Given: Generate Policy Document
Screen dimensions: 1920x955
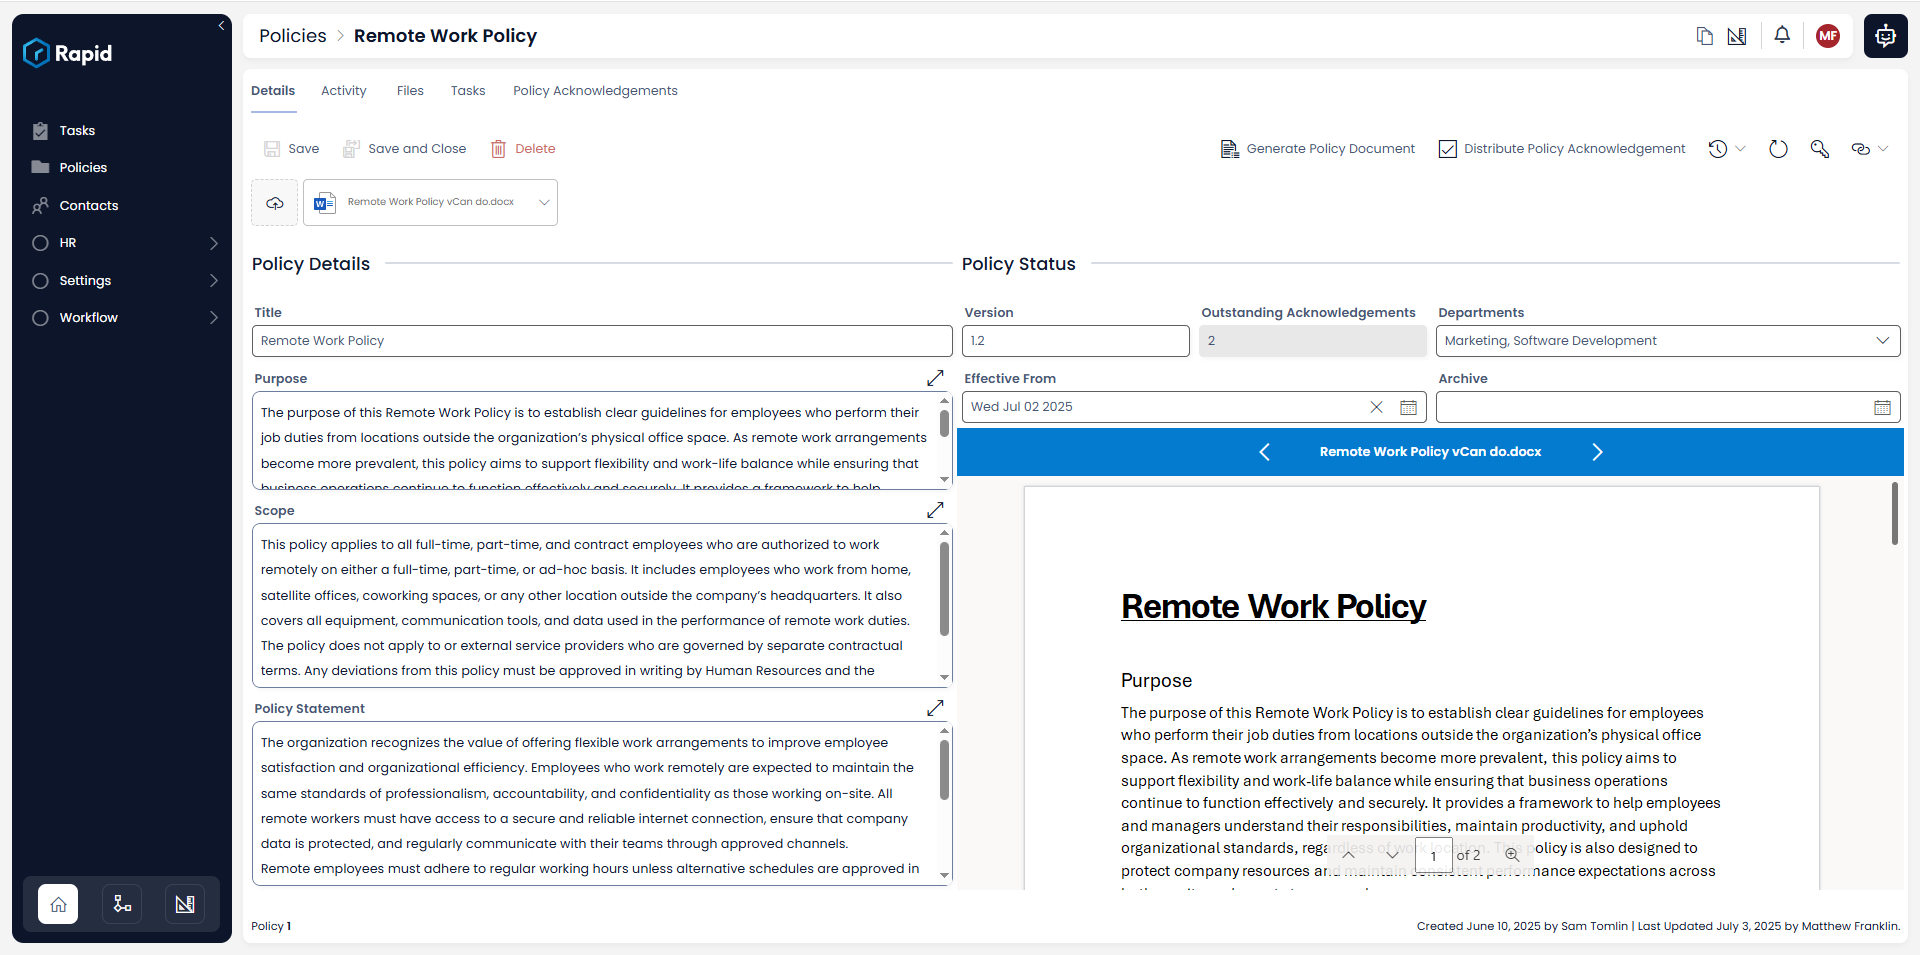Looking at the screenshot, I should point(1318,149).
